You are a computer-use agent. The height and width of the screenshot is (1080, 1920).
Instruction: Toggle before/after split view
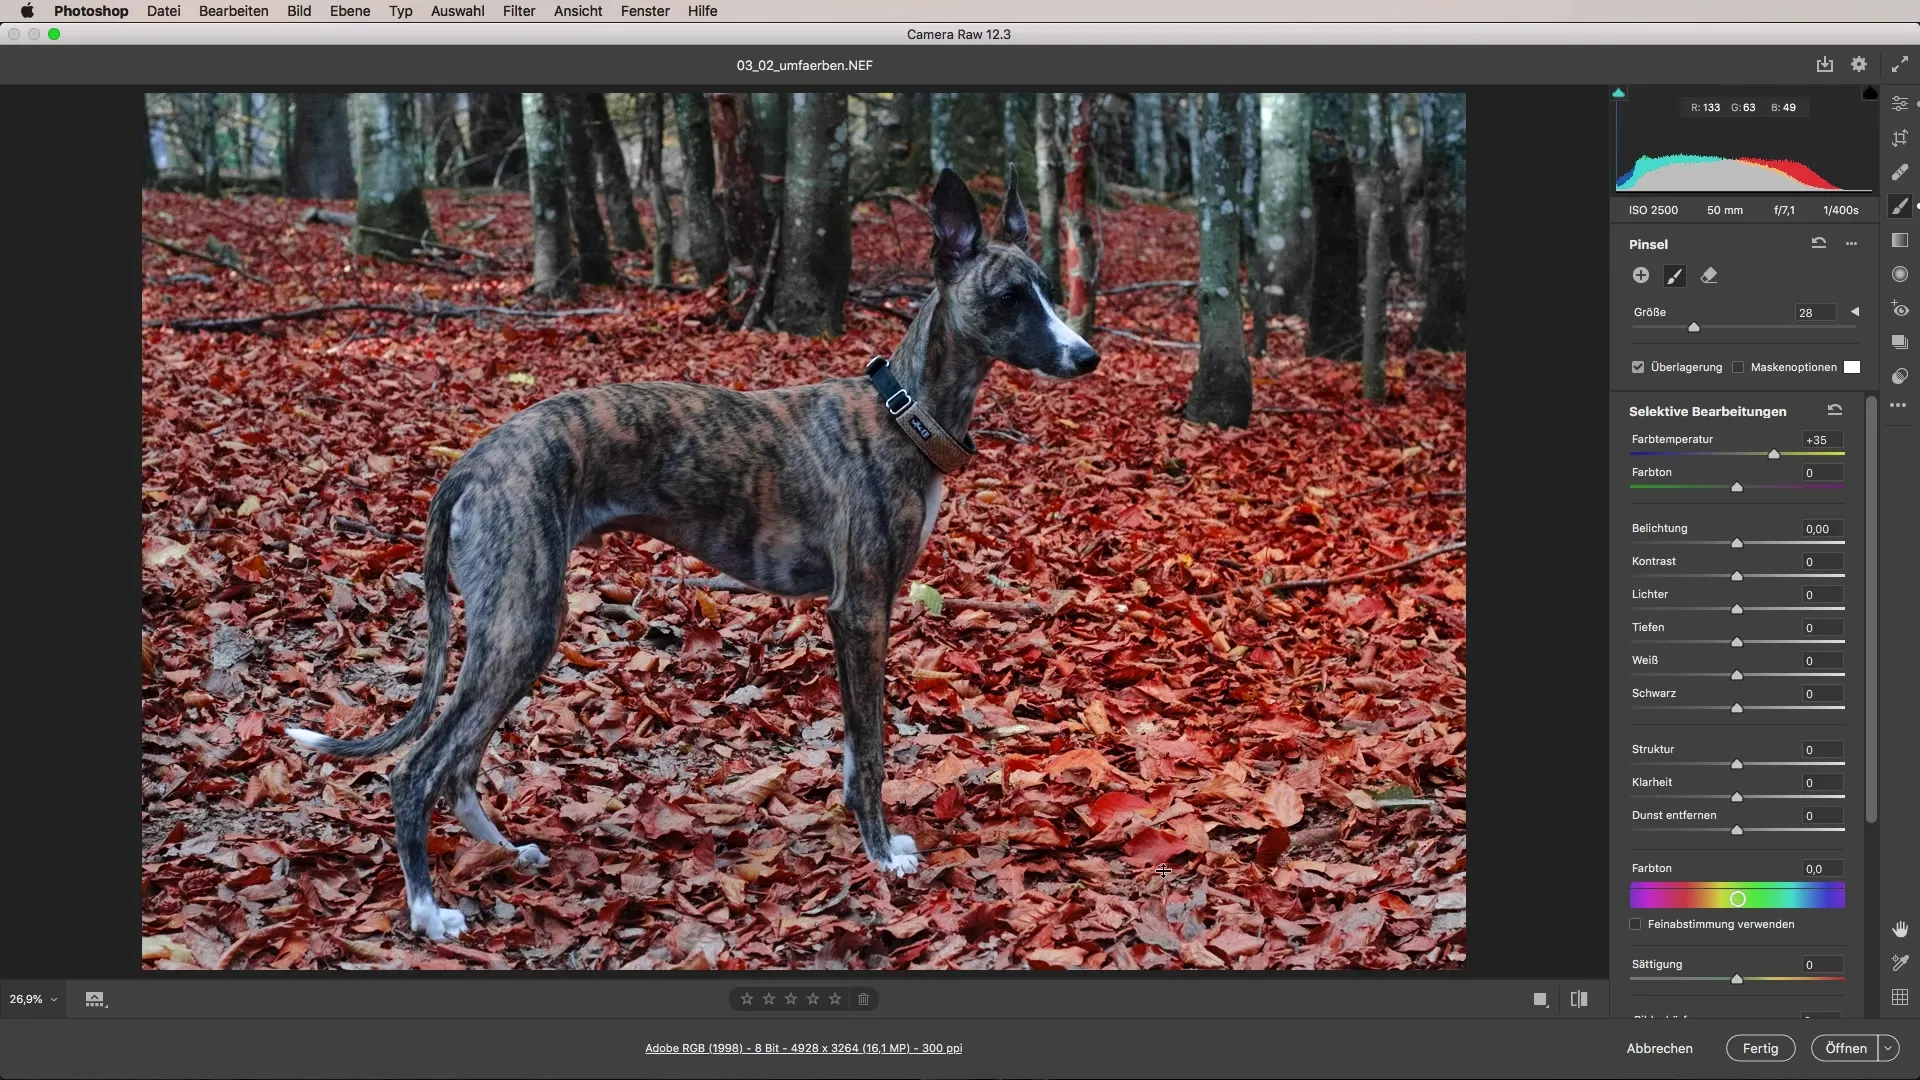(x=1580, y=999)
